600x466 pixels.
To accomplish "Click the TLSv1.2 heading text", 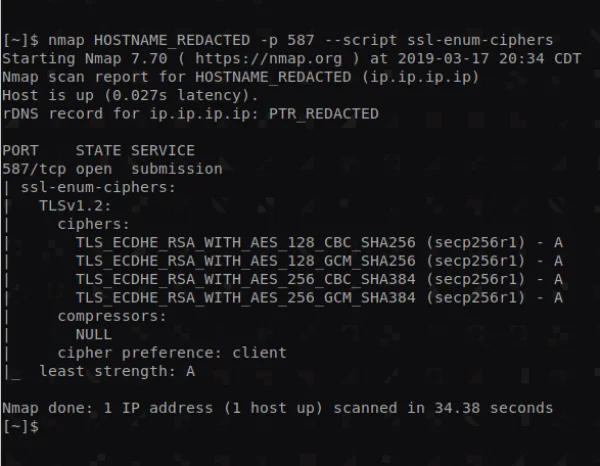I will [71, 205].
